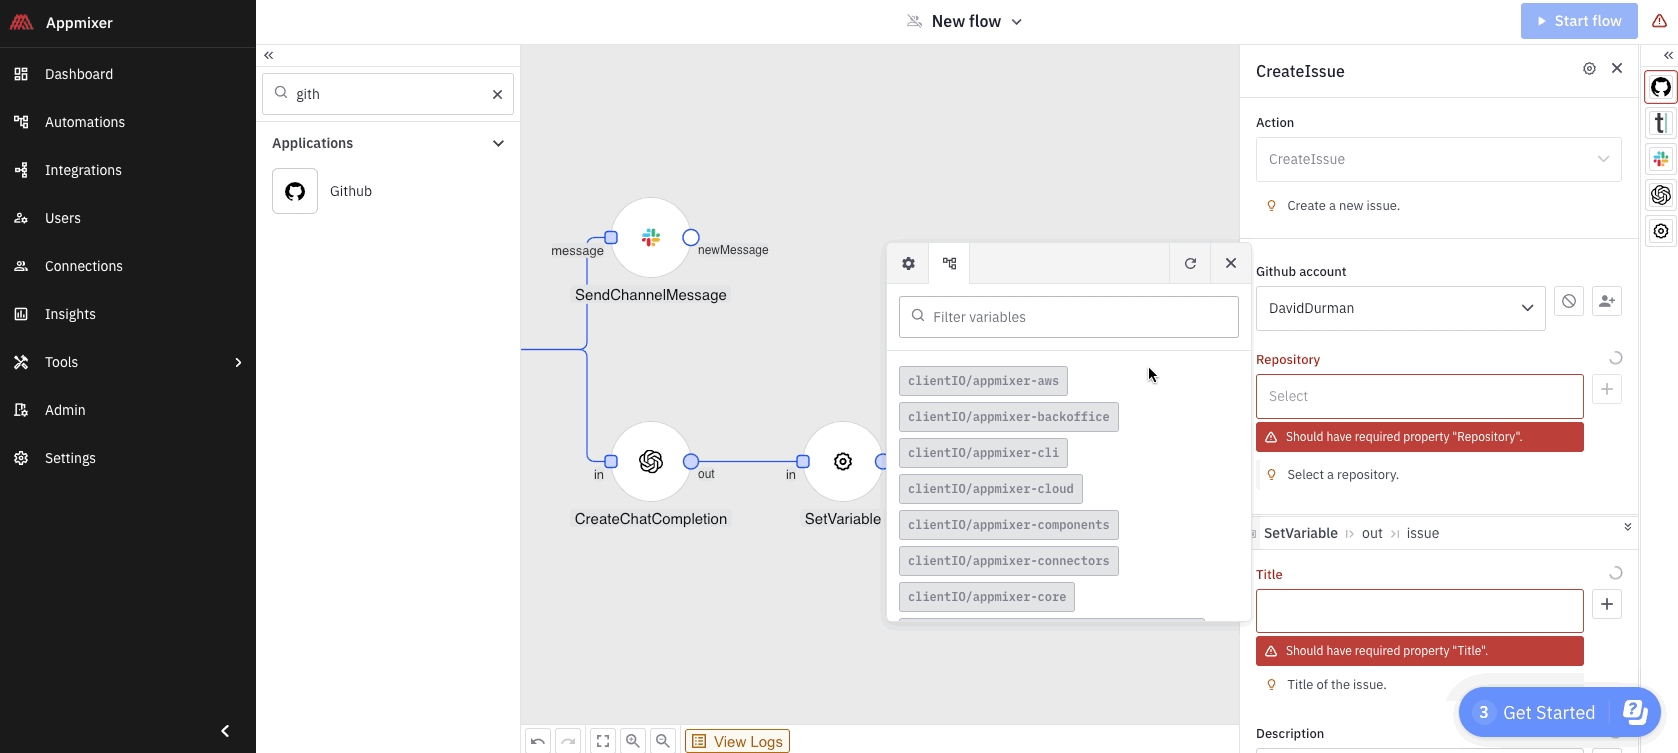Screen dimensions: 1678x753
Task: Open Automations in the sidebar
Action: tap(85, 122)
